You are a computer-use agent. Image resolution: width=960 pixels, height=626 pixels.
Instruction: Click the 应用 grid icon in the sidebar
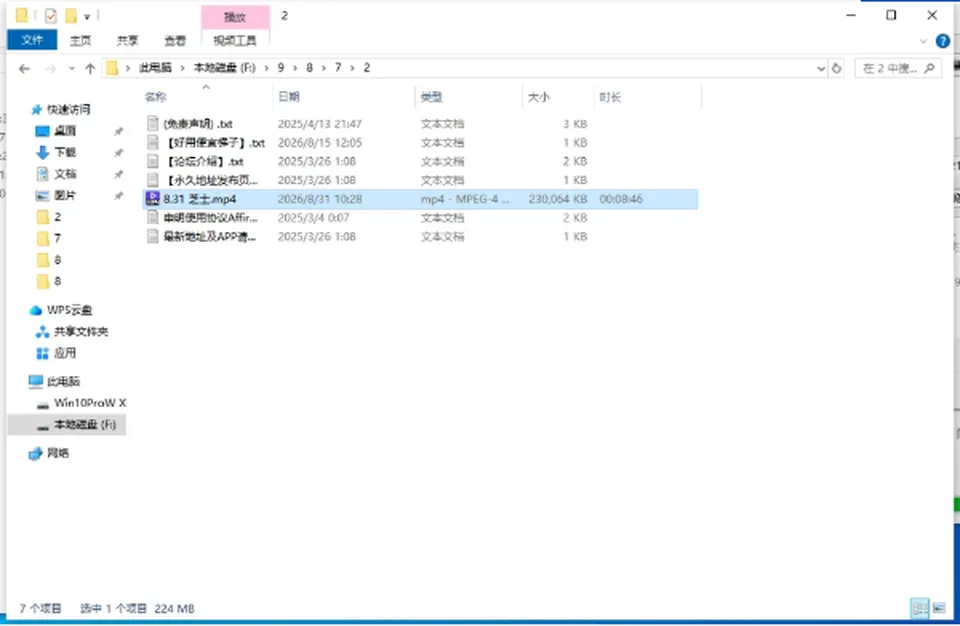pos(42,353)
